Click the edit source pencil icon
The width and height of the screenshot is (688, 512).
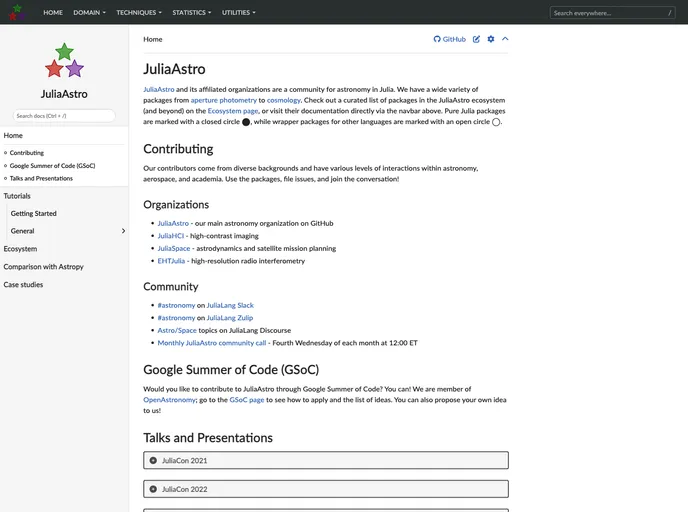[476, 39]
